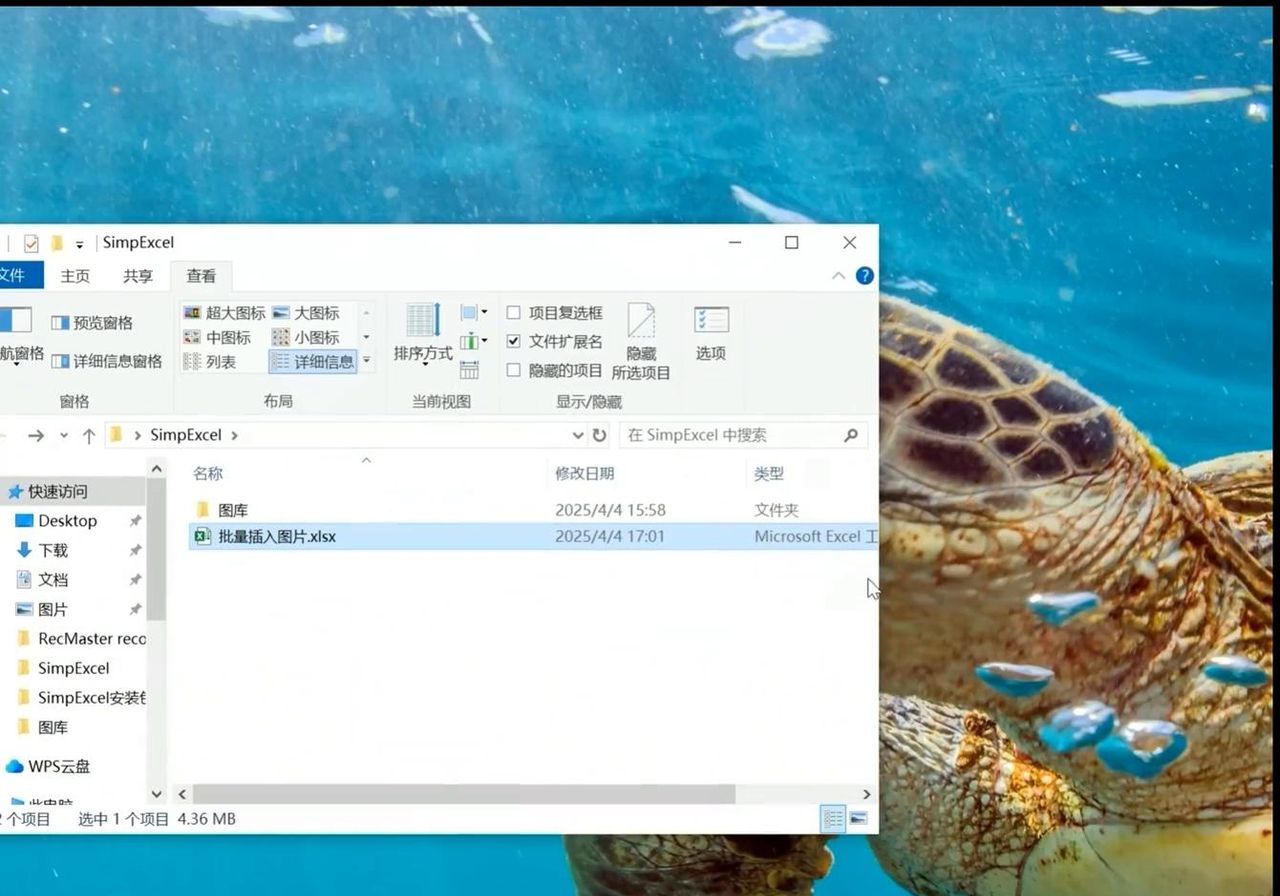Switch layout to 超大图标
Image resolution: width=1280 pixels, height=896 pixels.
(225, 313)
